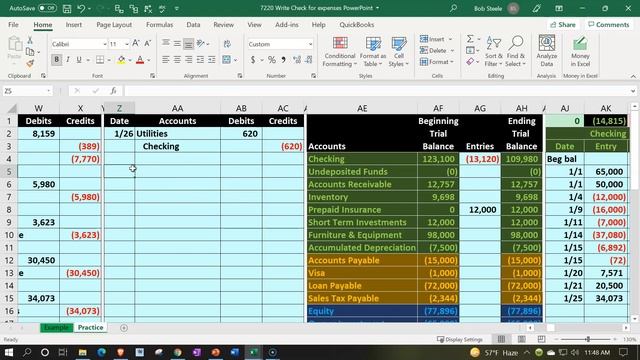Click Find & Select magnifier icon
Viewport: 640px width, 360px height.
(x=516, y=51)
